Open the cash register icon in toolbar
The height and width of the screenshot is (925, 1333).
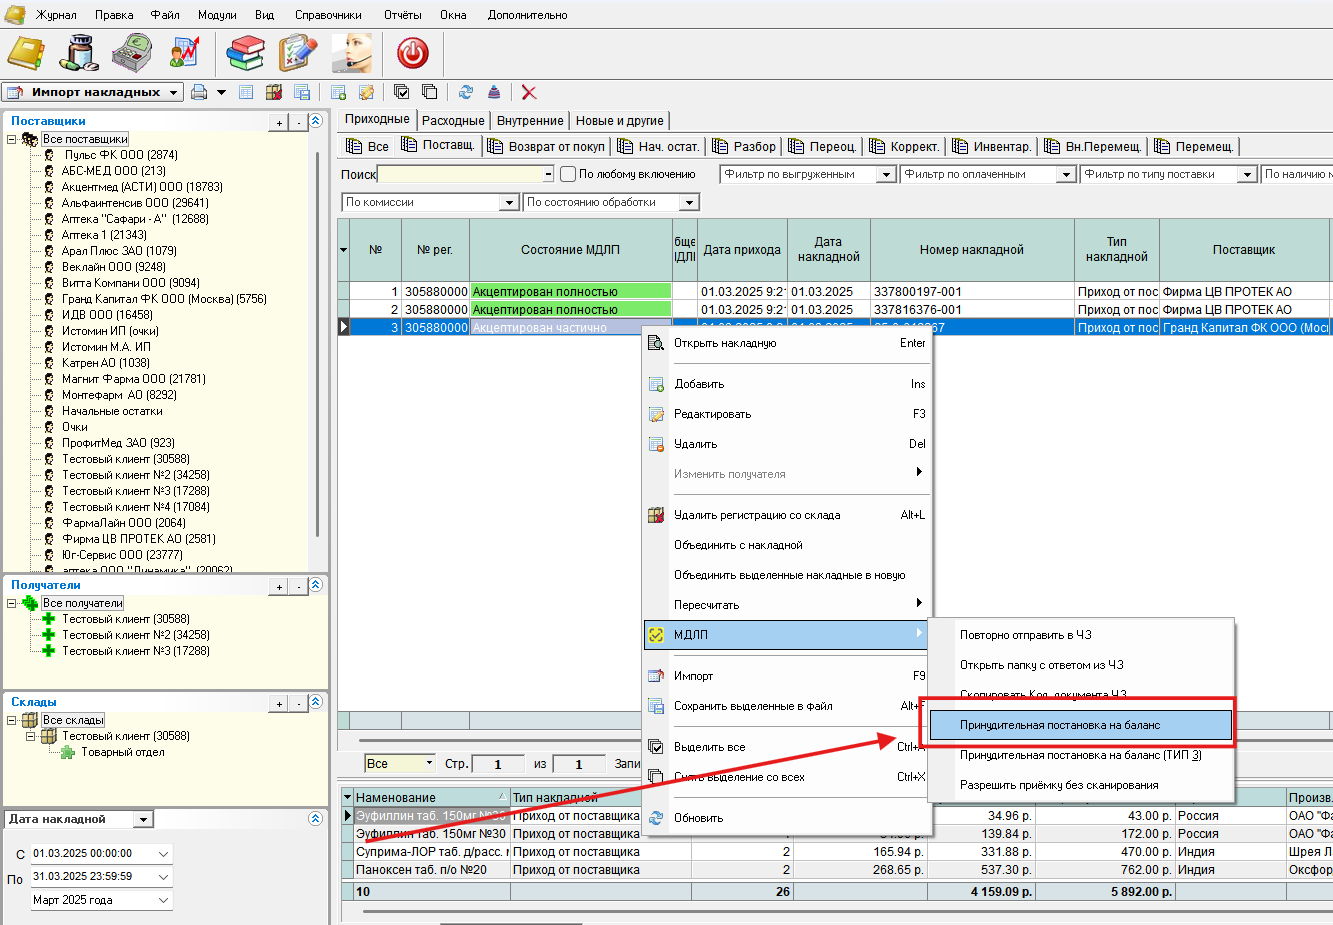[131, 52]
